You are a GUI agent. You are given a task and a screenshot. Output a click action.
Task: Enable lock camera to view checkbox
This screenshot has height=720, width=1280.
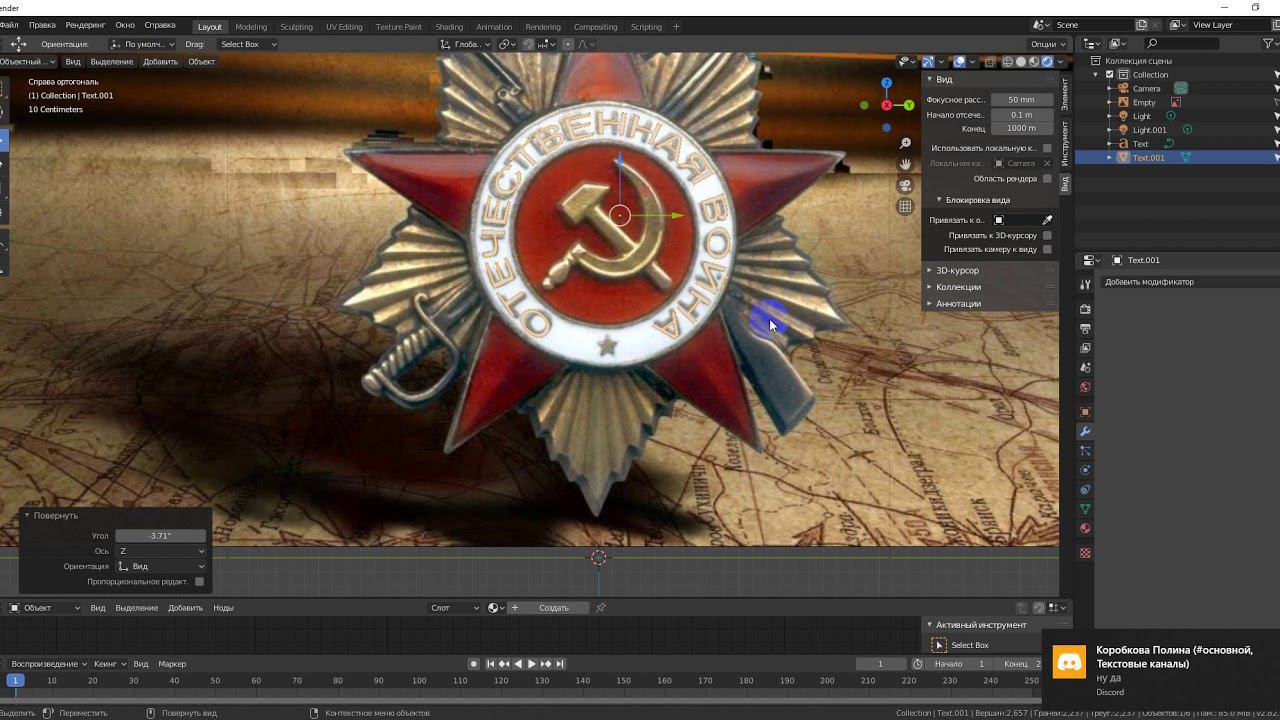1047,249
